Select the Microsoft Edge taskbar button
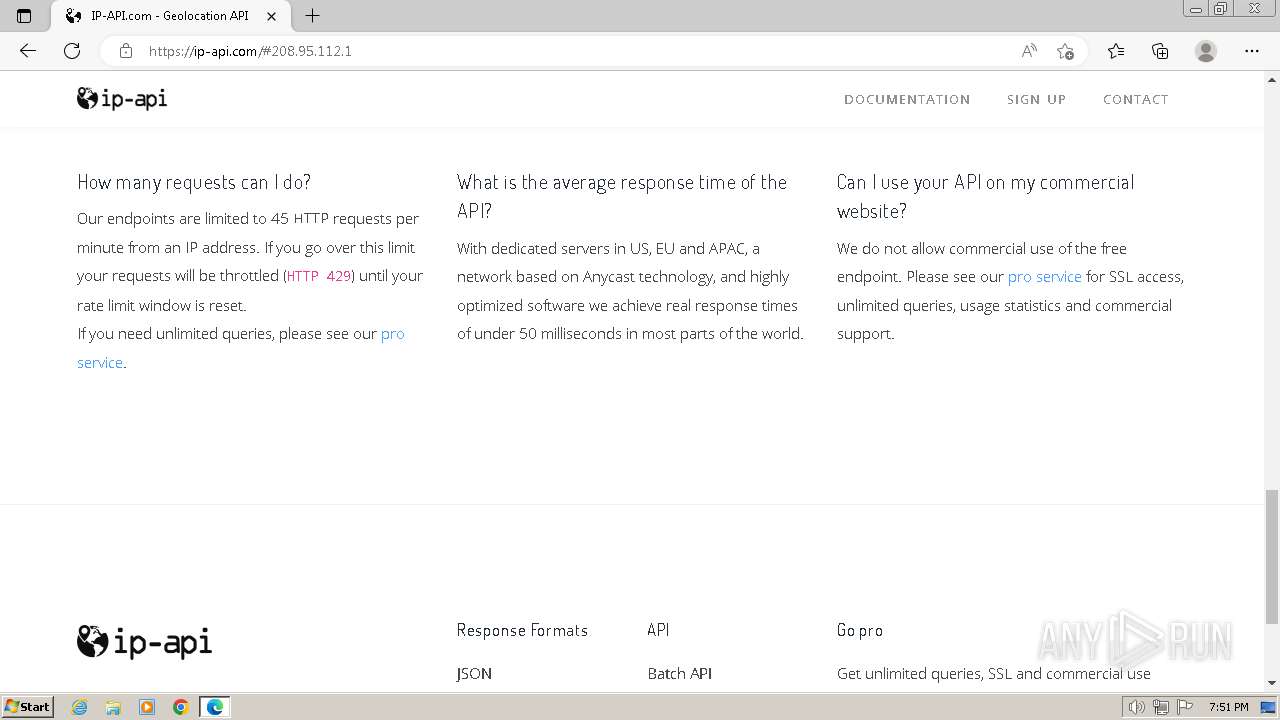Screen dimensions: 1280x720 [x=215, y=707]
